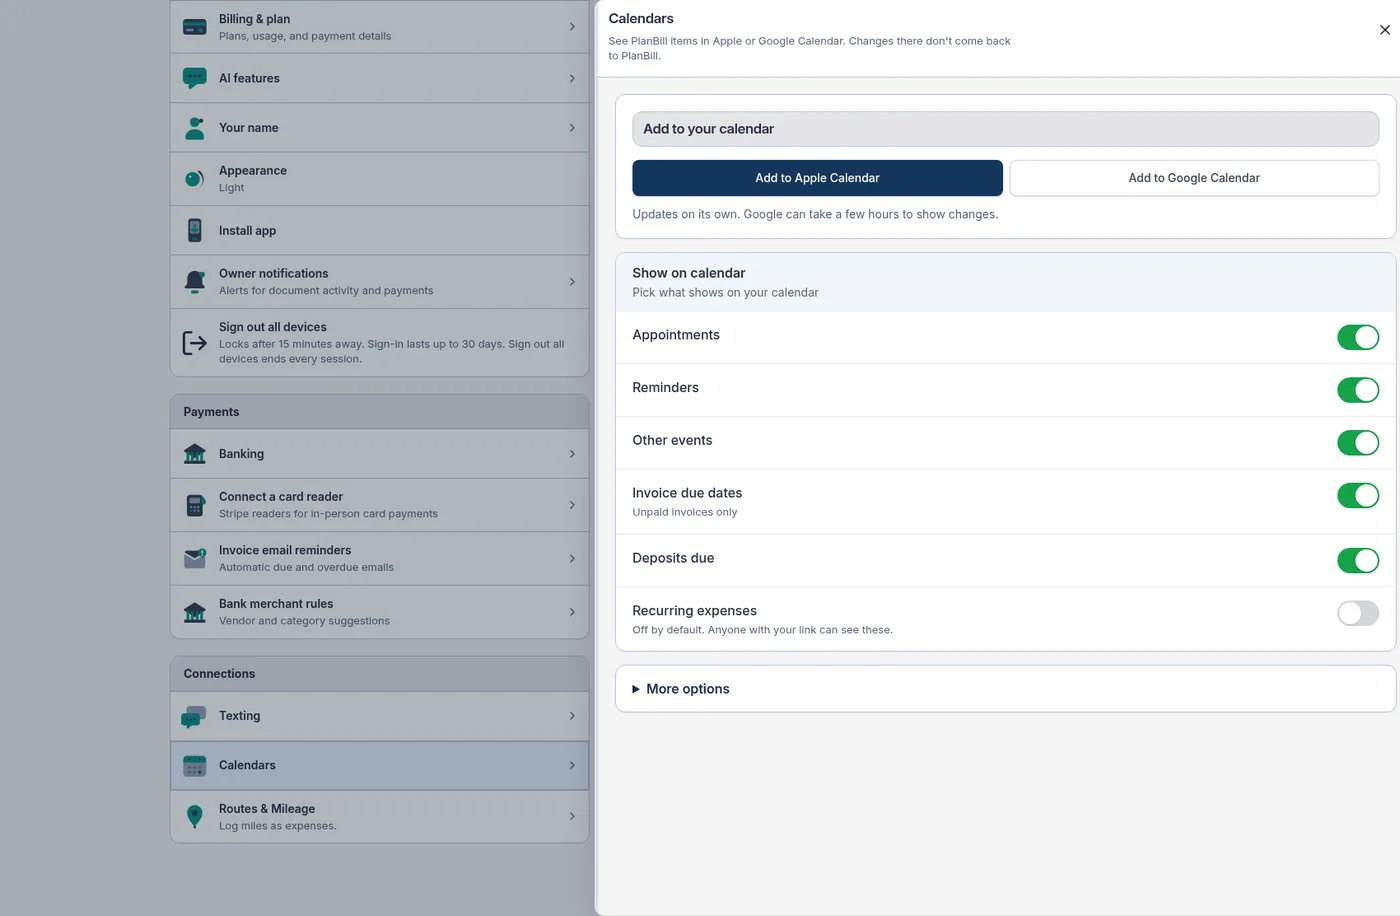Disable Invoice due dates on calendar
Viewport: 1400px width, 916px height.
click(1358, 495)
